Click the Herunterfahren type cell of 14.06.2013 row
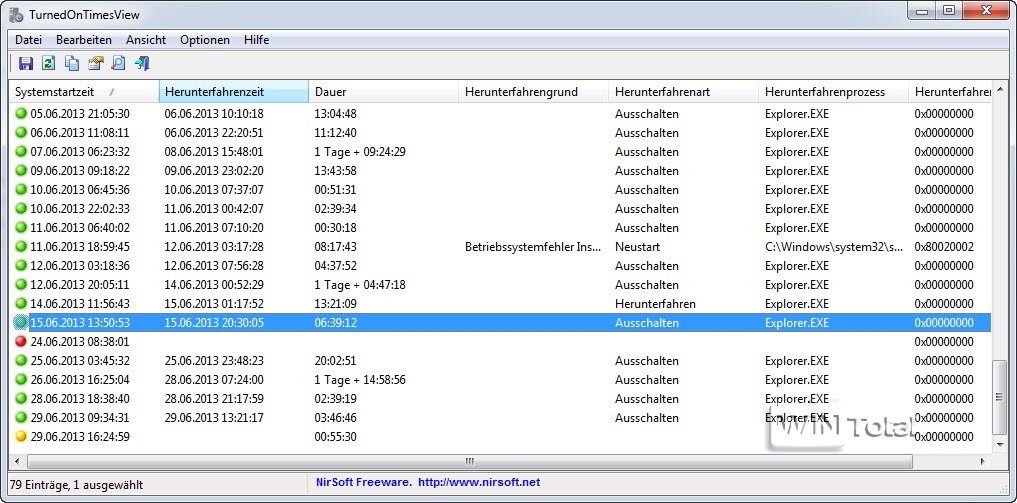The height and width of the screenshot is (503, 1017). point(655,304)
